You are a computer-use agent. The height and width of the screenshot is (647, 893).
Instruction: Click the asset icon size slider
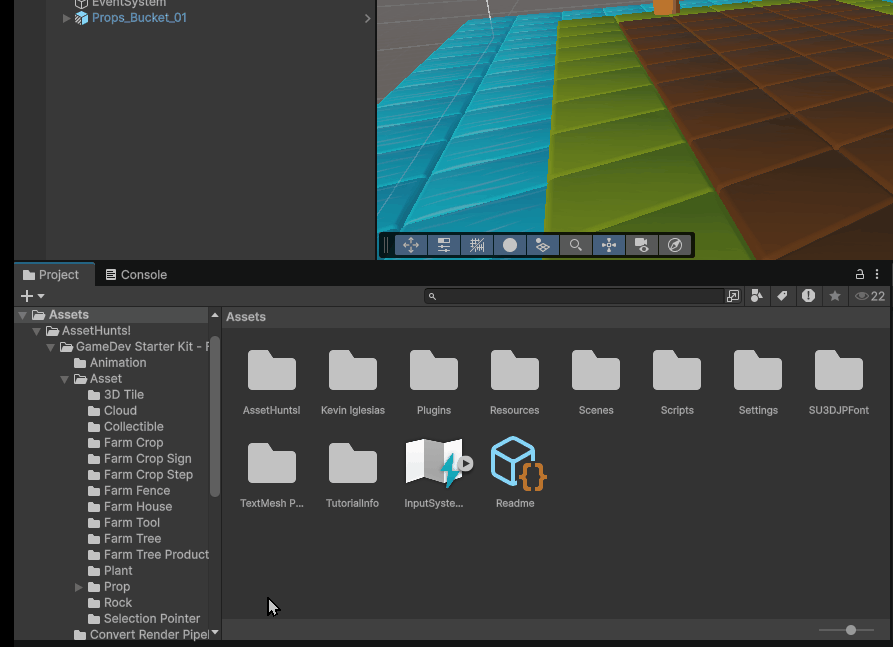tap(850, 630)
